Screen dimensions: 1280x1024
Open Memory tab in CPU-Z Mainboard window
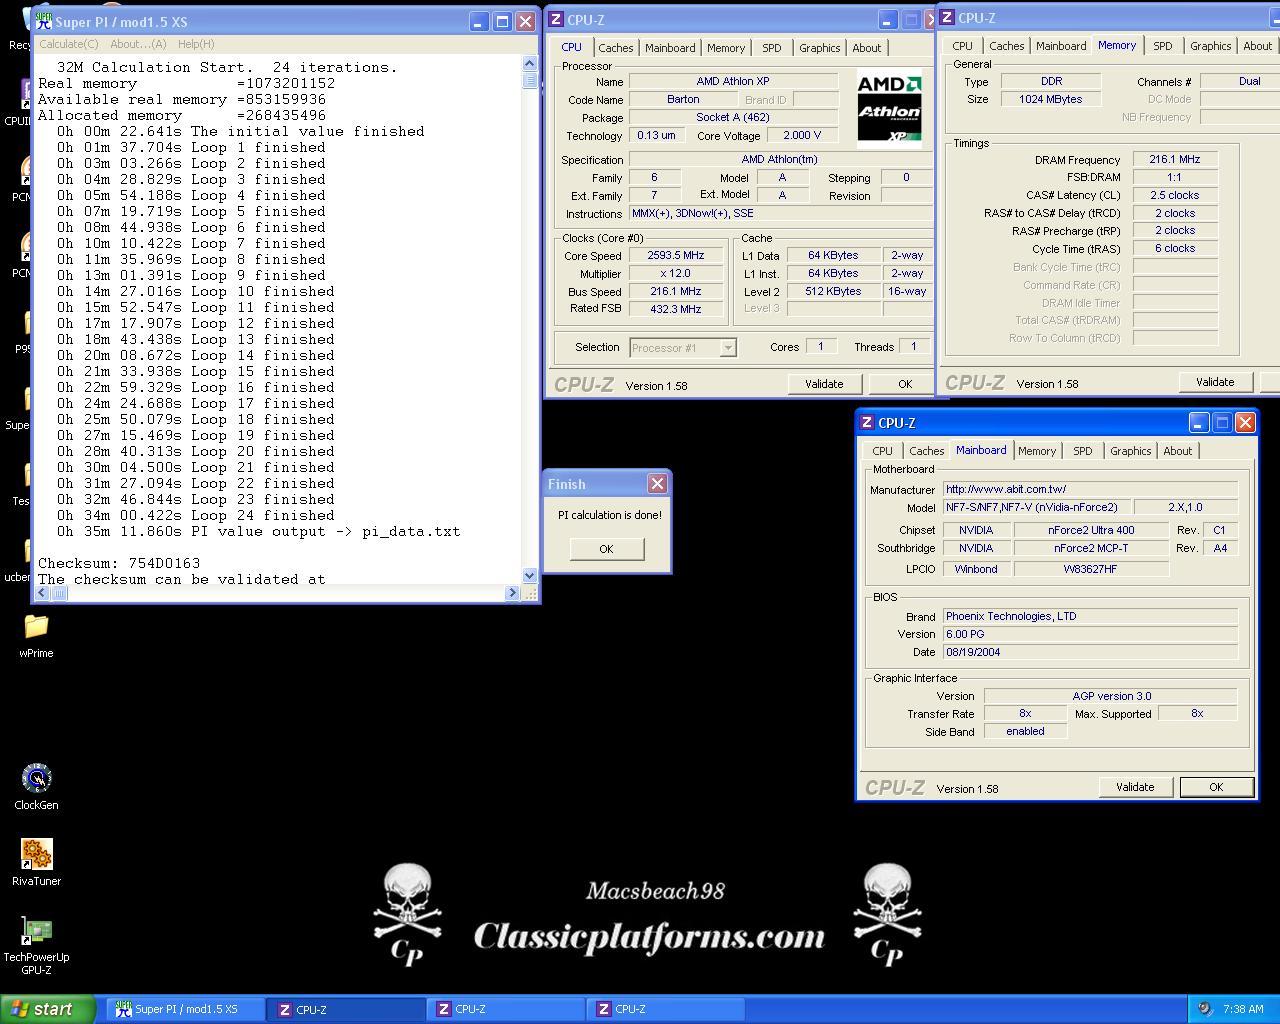(x=1037, y=451)
